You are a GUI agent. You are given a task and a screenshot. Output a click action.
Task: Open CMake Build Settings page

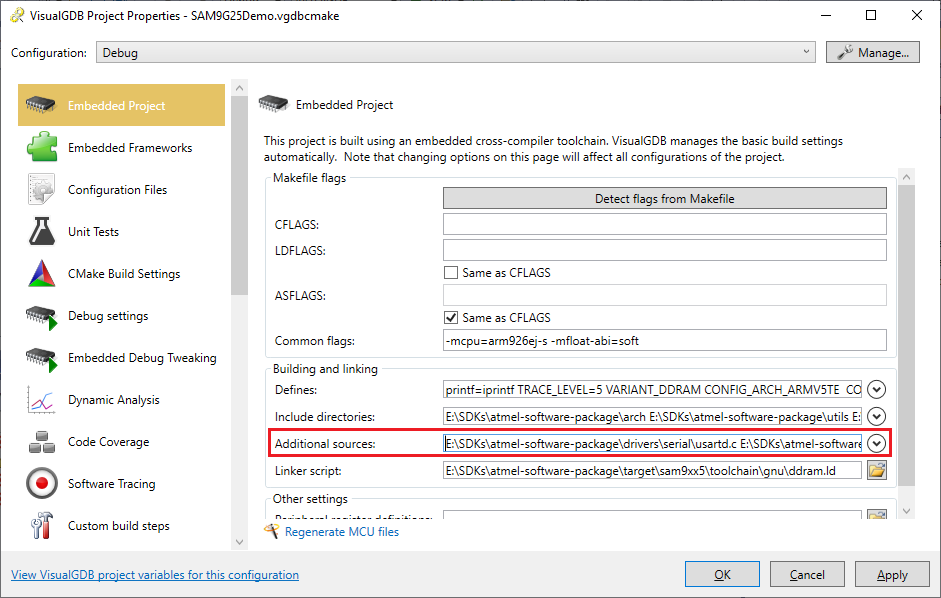click(x=121, y=273)
